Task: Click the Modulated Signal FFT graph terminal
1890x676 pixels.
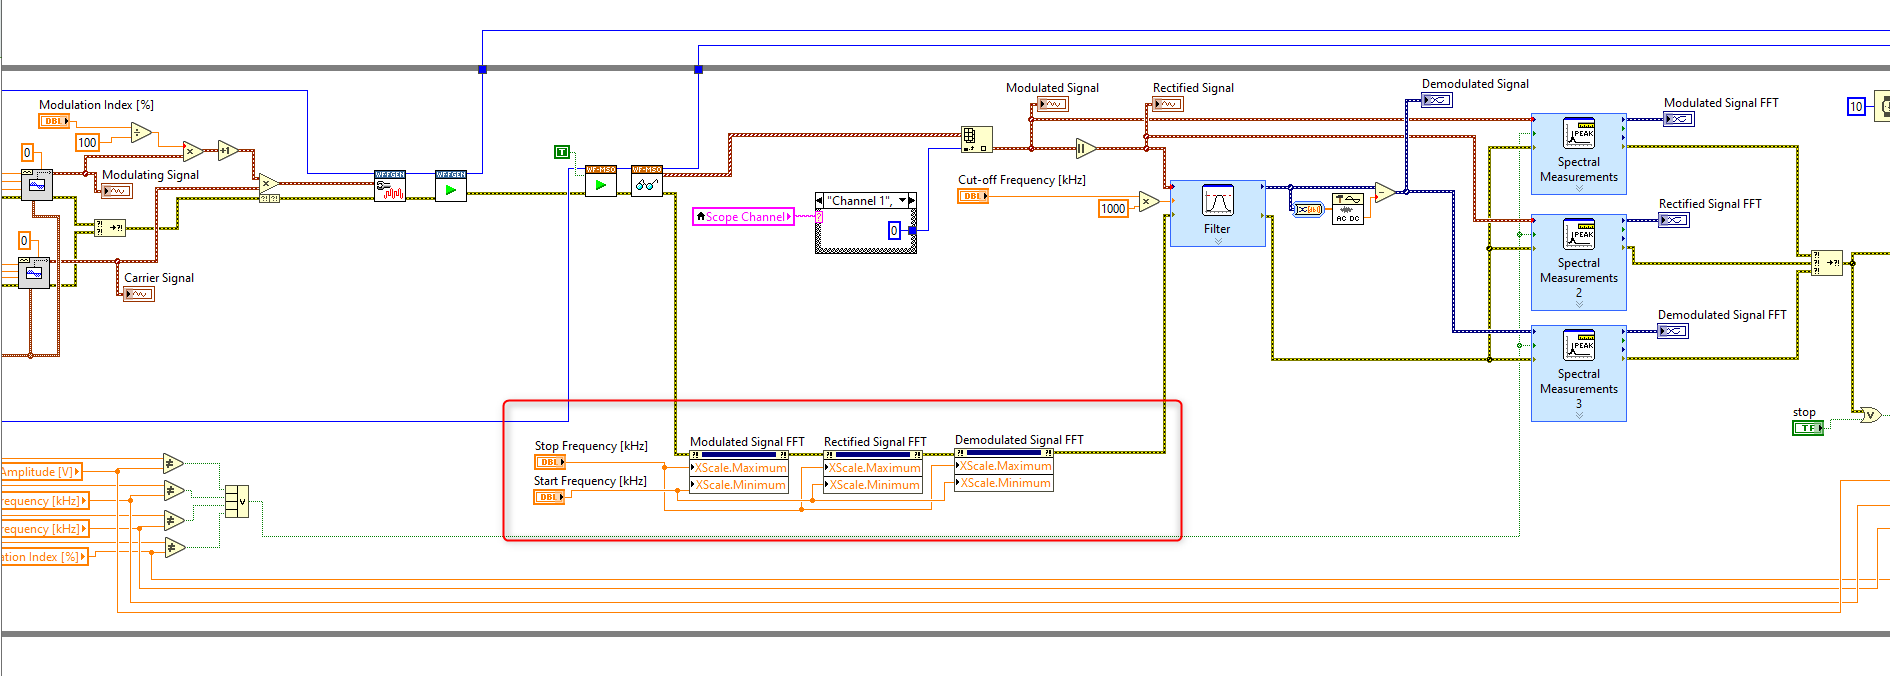Action: 1679,119
